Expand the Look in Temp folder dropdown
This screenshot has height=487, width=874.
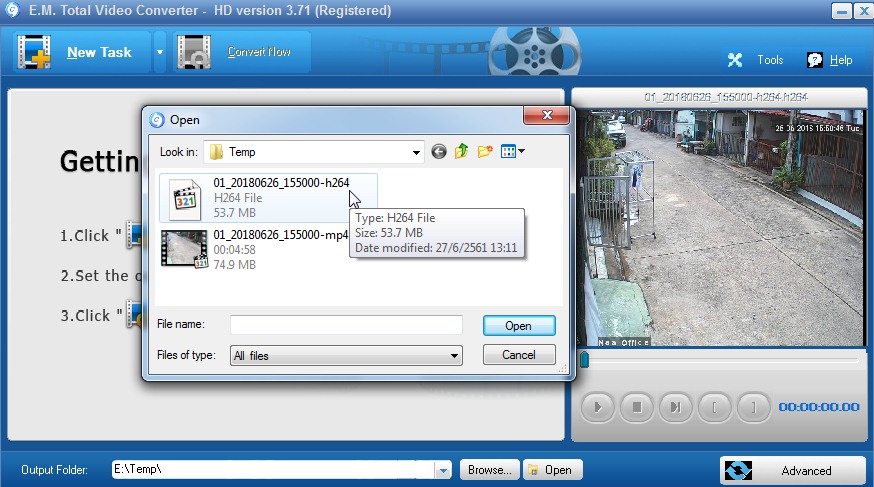416,152
